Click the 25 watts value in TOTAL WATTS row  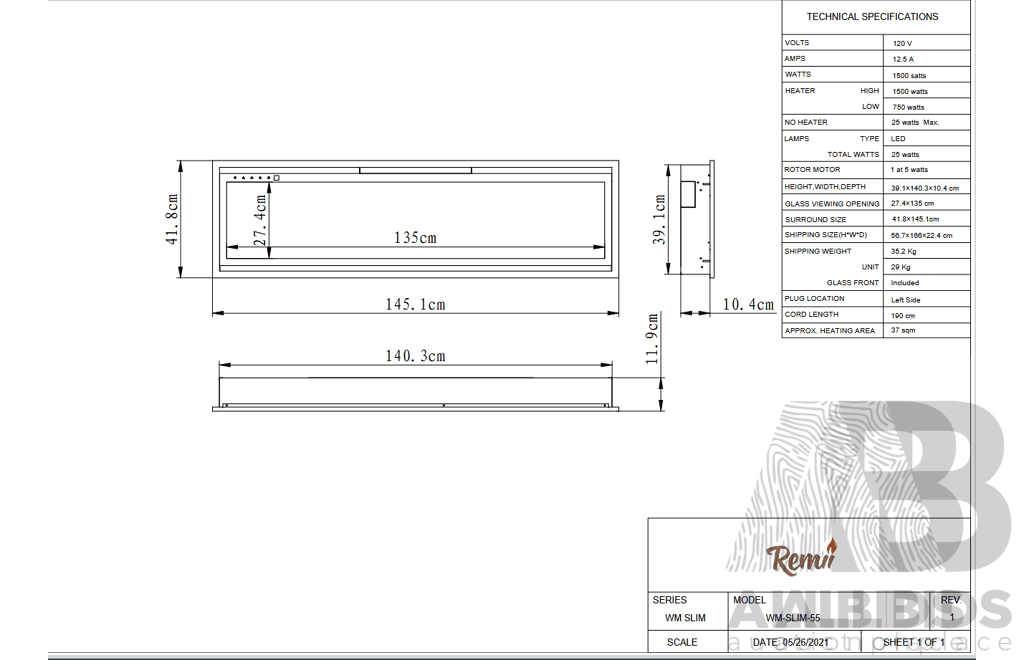pyautogui.click(x=904, y=155)
